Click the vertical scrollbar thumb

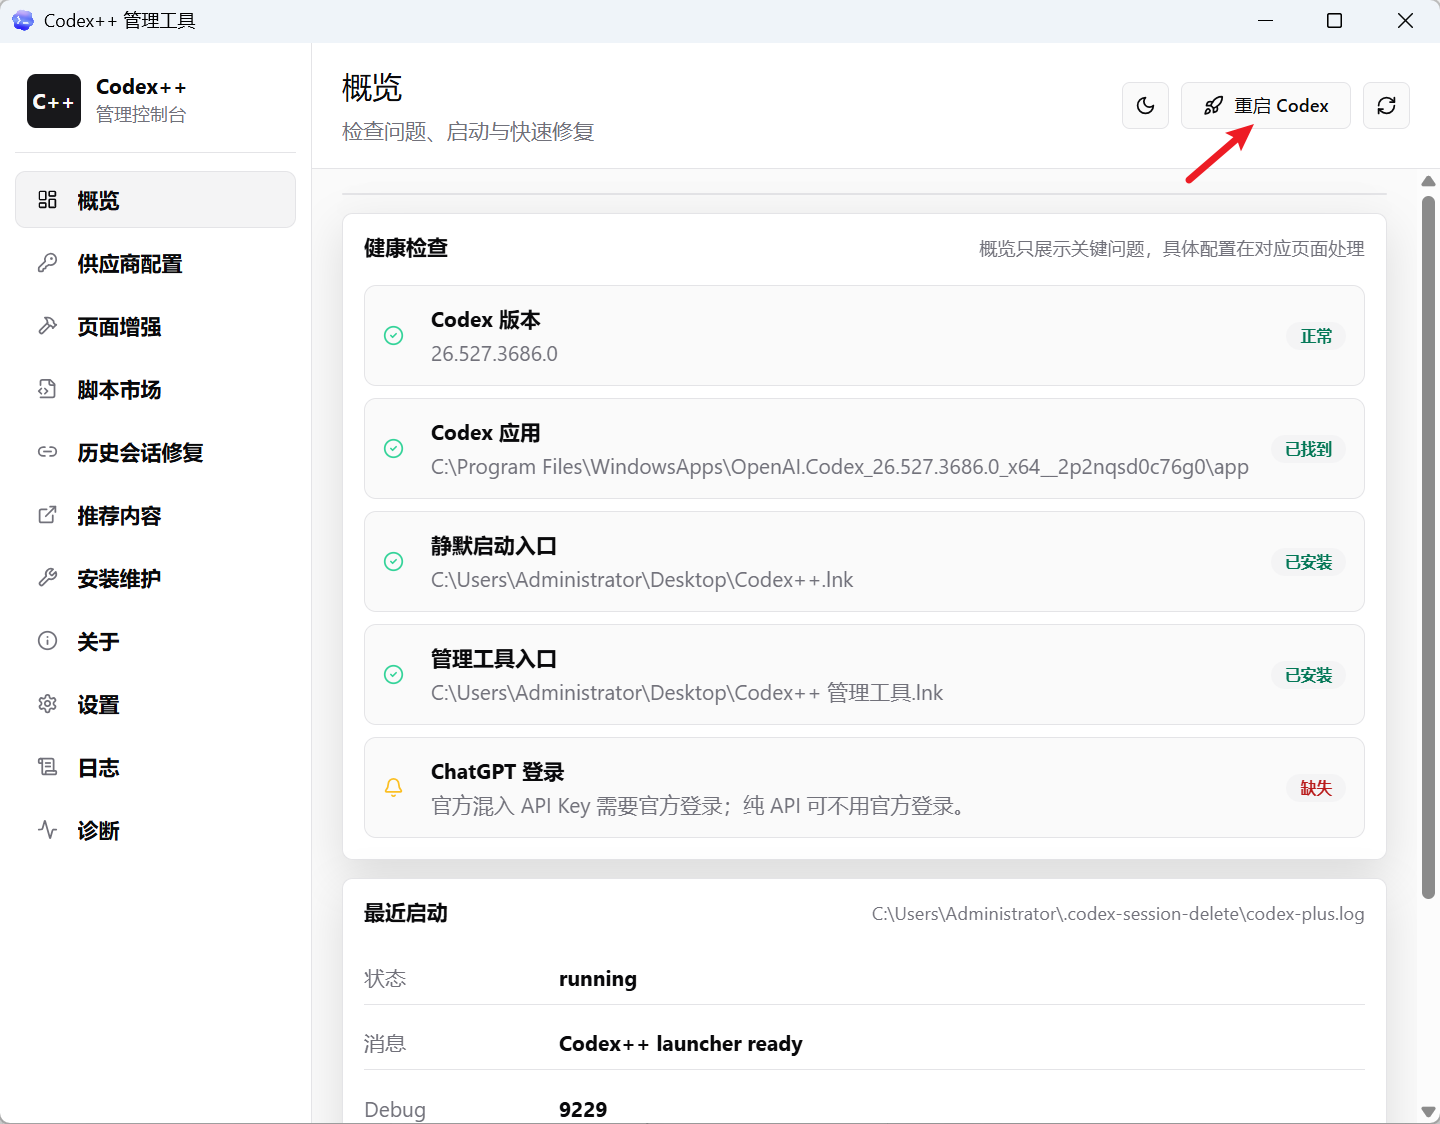[1428, 548]
